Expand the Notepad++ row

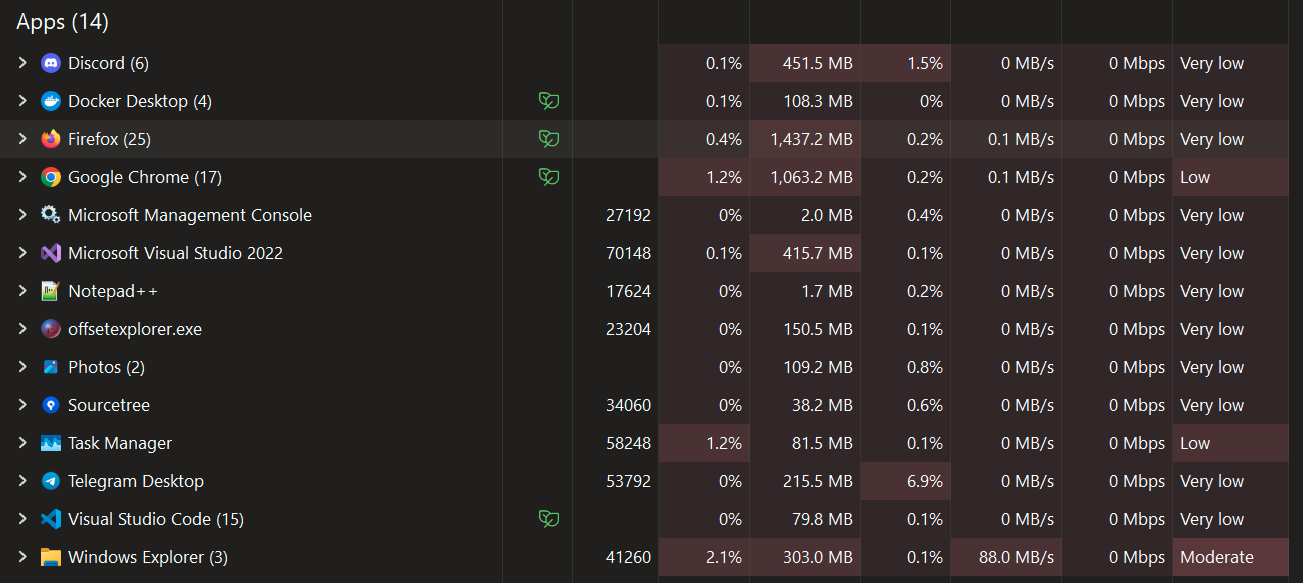point(22,291)
